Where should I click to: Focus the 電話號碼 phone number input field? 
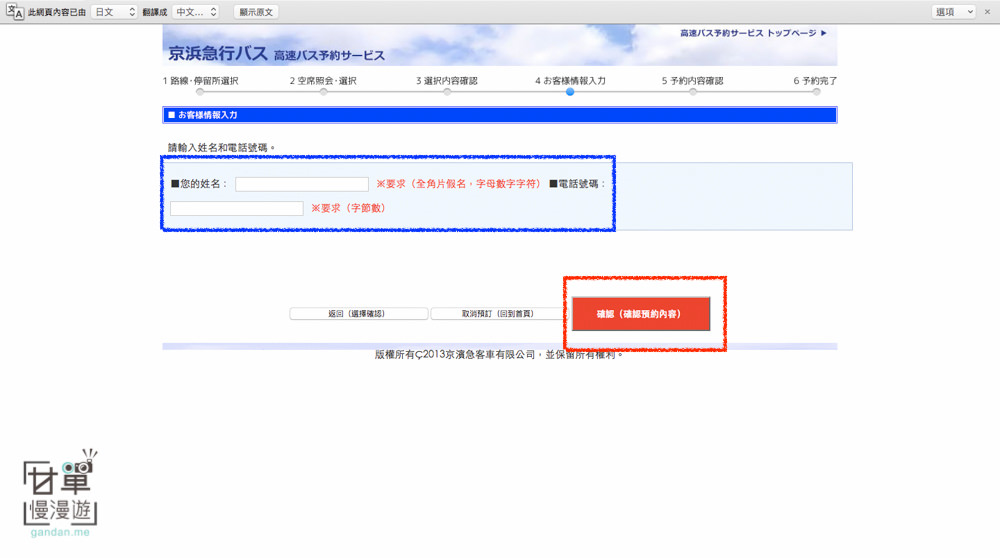coord(237,209)
